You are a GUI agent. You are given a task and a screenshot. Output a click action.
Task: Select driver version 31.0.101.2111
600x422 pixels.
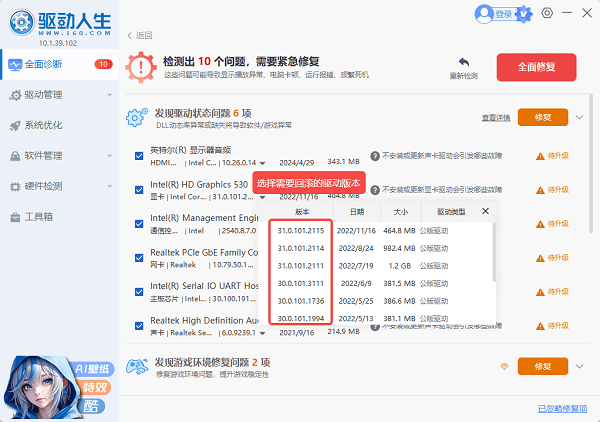tap(301, 266)
